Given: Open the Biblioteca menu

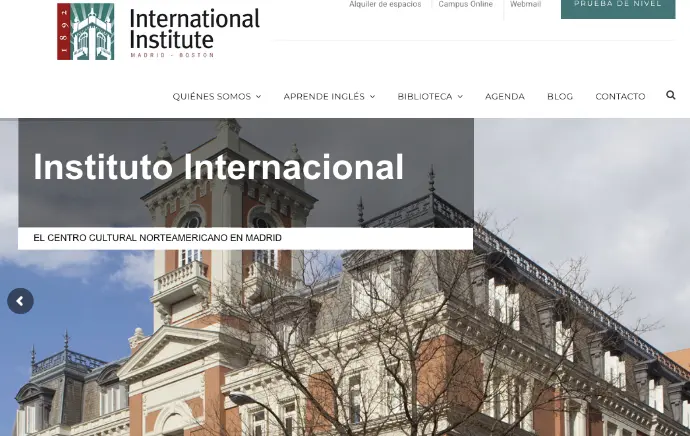Looking at the screenshot, I should (425, 96).
